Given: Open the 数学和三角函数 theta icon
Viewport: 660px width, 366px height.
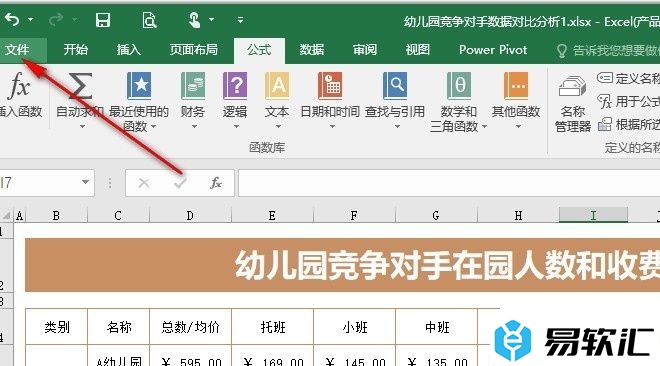Looking at the screenshot, I should (x=459, y=85).
